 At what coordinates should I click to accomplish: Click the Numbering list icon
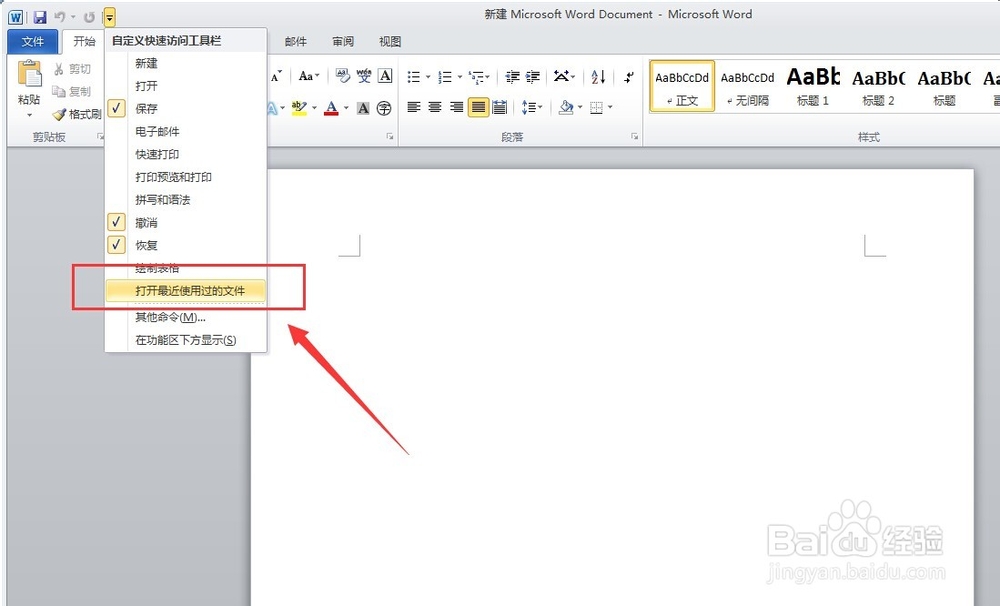coord(445,77)
